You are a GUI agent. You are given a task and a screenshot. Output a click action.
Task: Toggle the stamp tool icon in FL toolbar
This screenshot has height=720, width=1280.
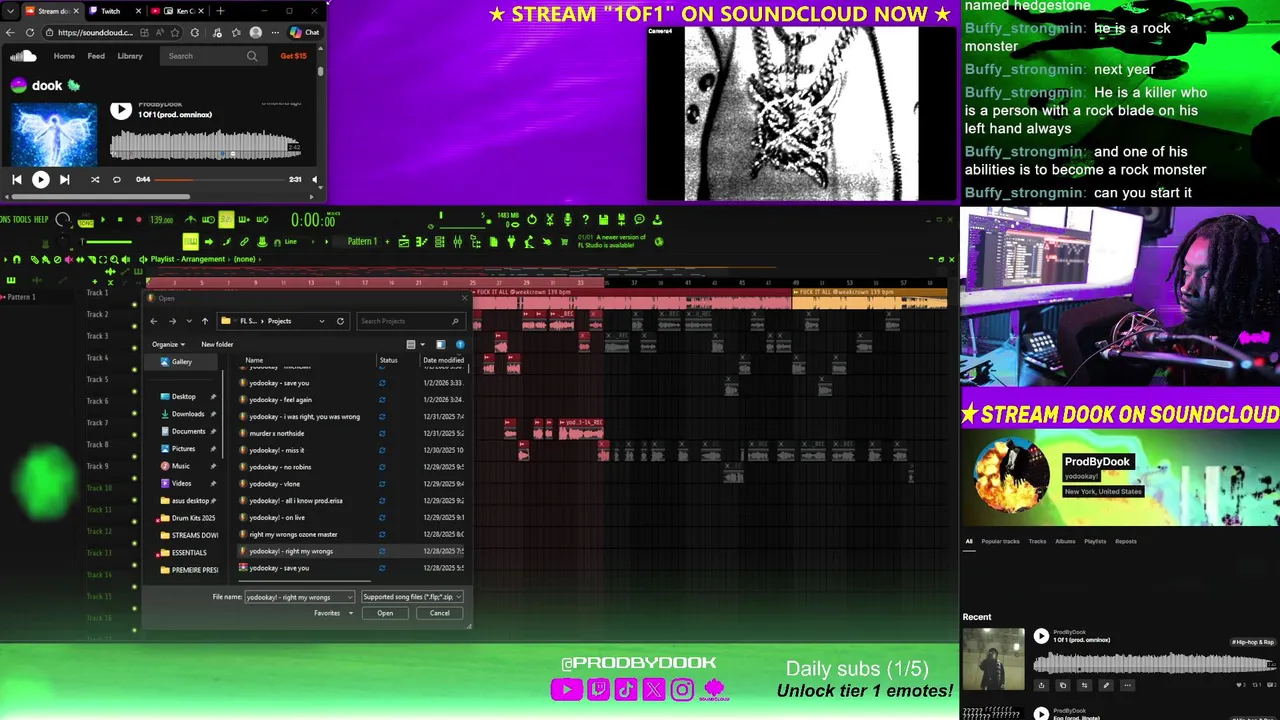coord(263,241)
